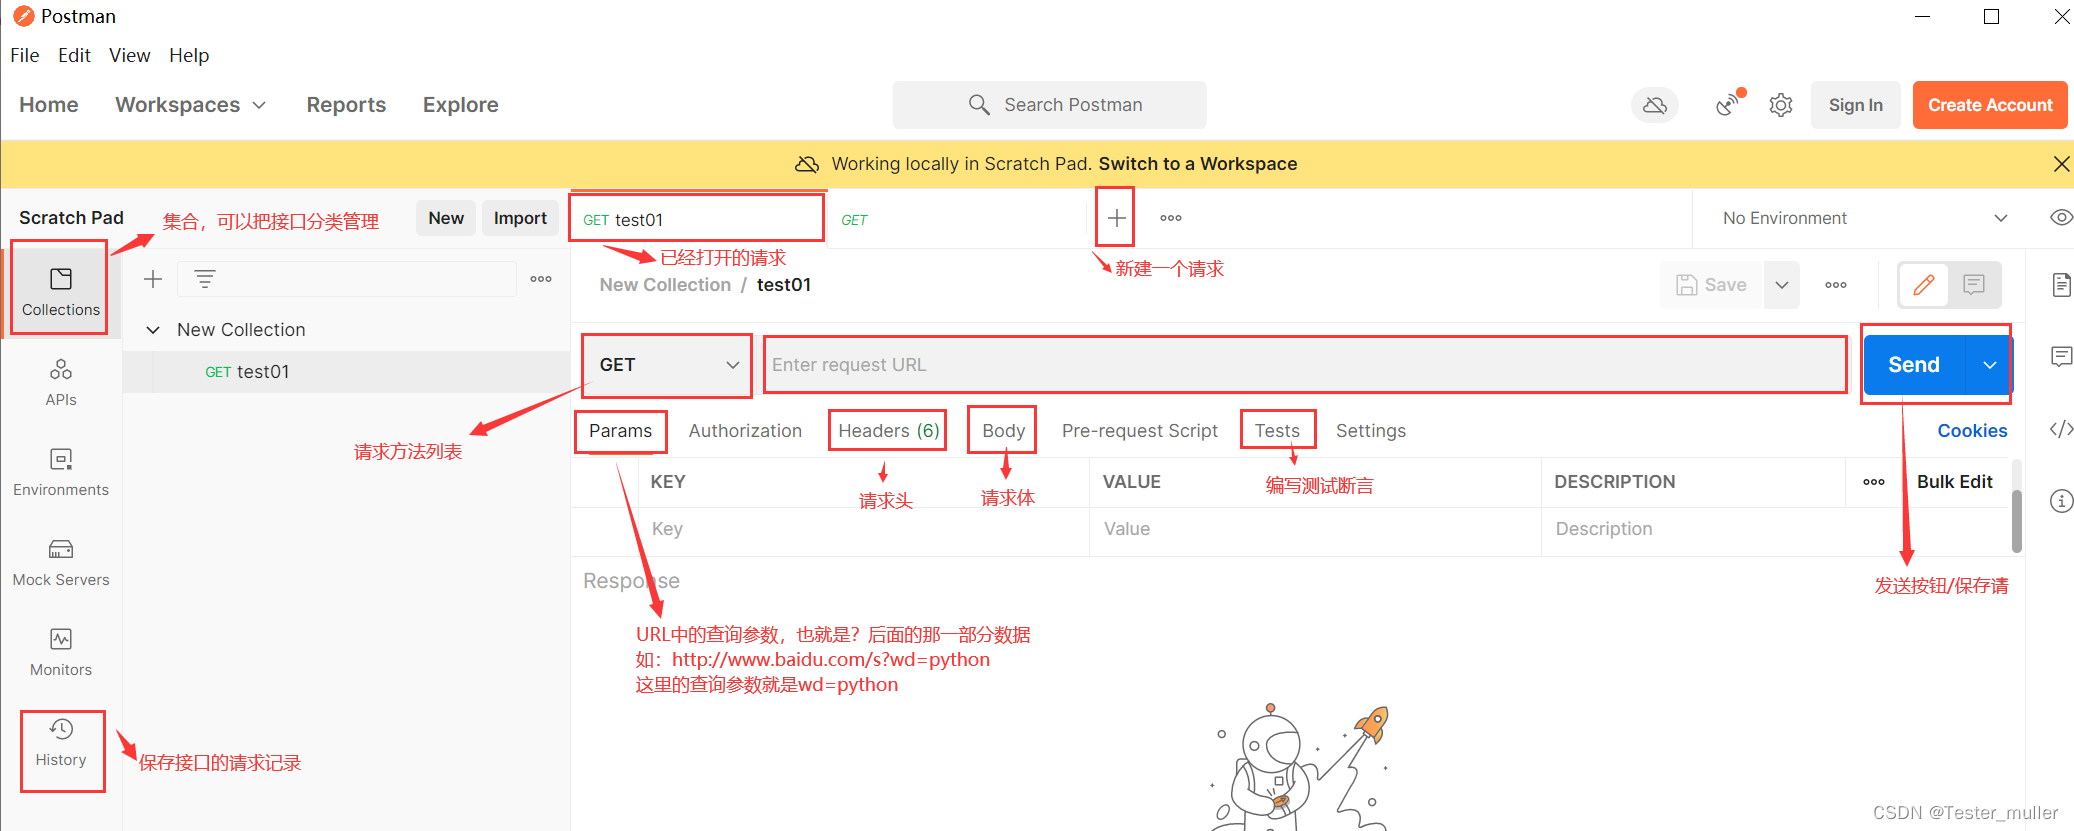
Task: Open the GET method dropdown
Action: point(667,365)
